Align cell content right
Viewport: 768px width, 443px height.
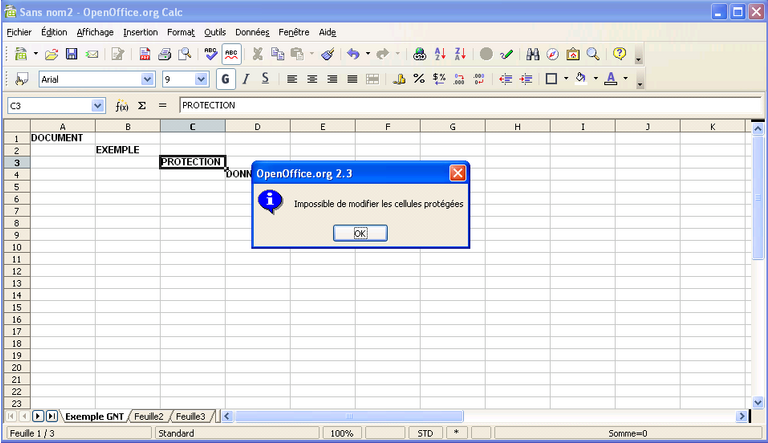coord(332,79)
